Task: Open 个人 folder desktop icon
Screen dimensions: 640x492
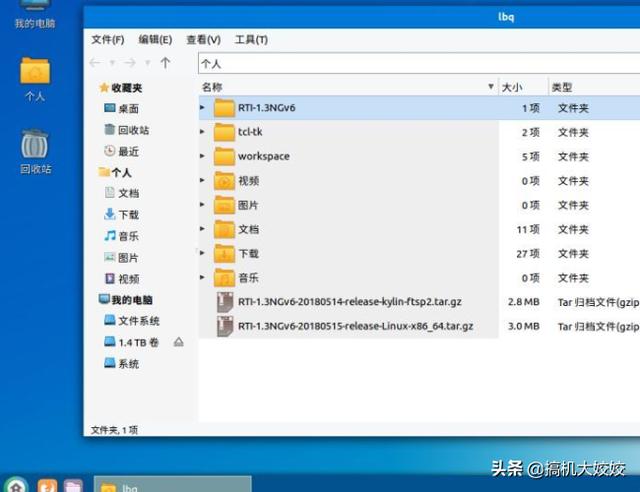Action: point(35,79)
